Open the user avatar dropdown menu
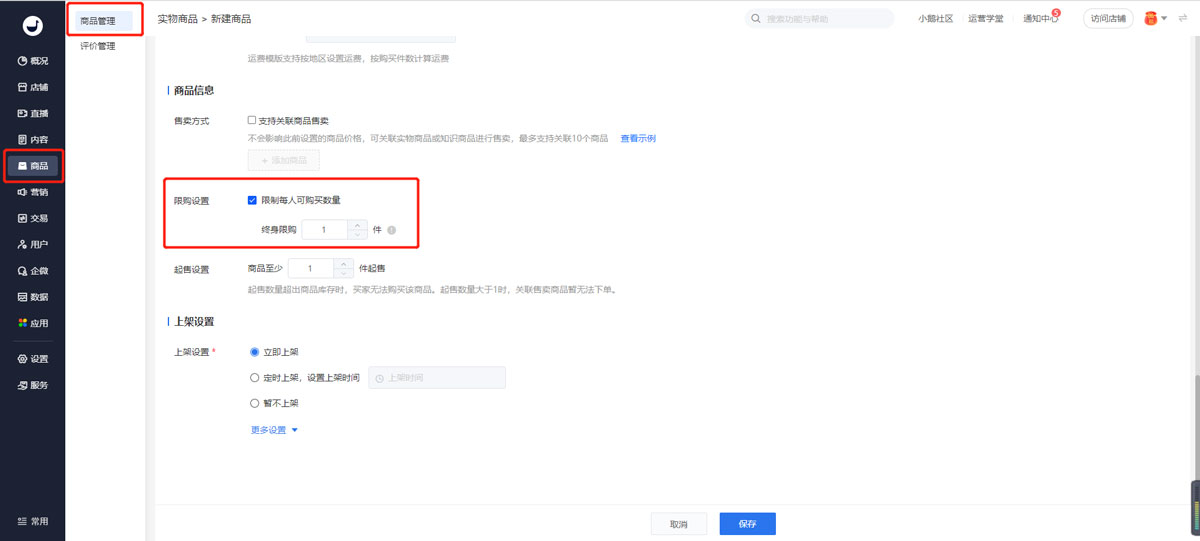 [1156, 19]
